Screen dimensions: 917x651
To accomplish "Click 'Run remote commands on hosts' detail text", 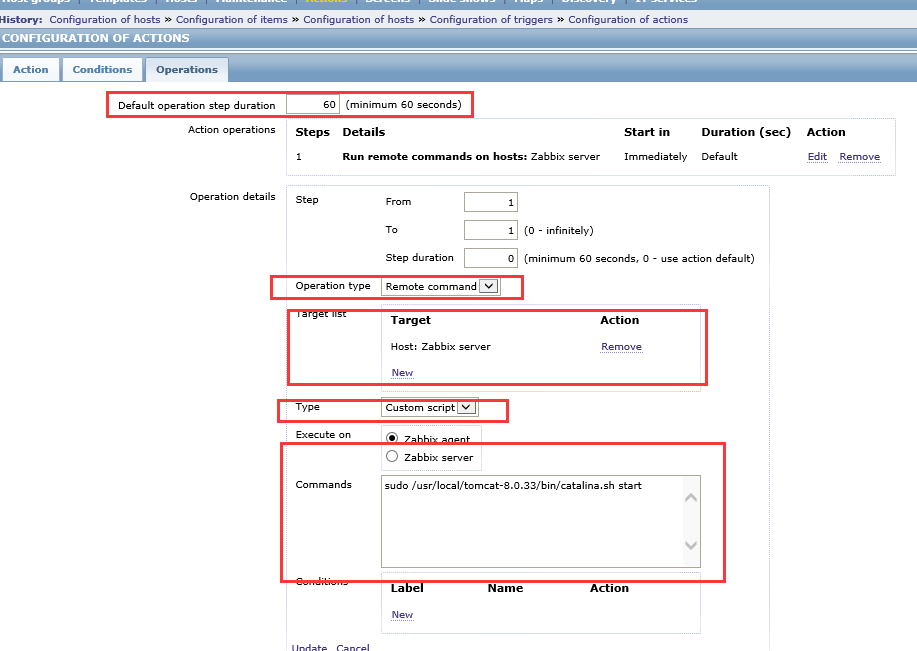I will click(435, 157).
